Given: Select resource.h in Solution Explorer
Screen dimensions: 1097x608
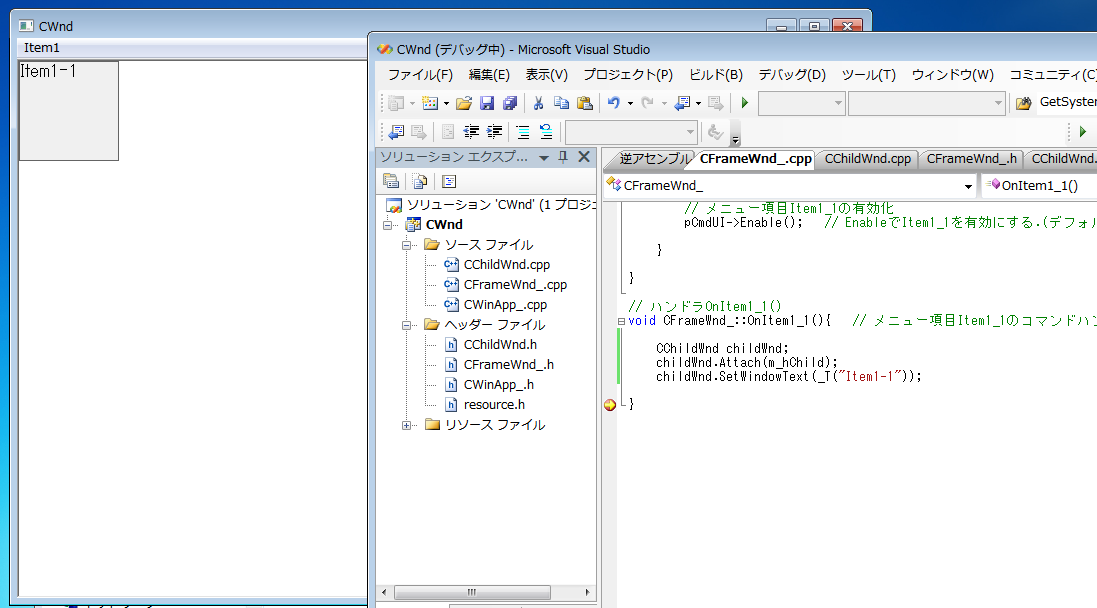Looking at the screenshot, I should coord(494,405).
